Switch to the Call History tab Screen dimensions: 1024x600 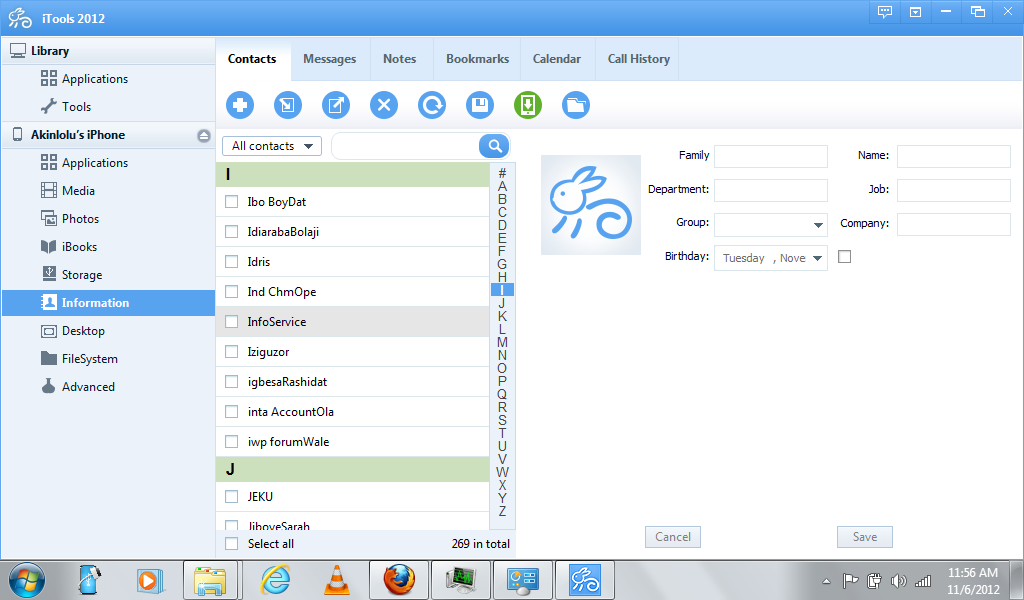coord(639,59)
